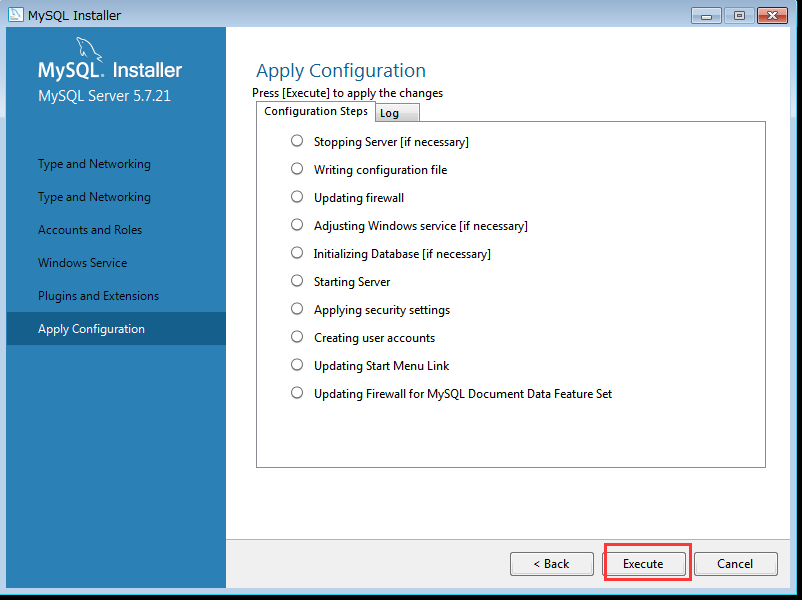Click the 'Writing configuration file' text

pos(381,170)
